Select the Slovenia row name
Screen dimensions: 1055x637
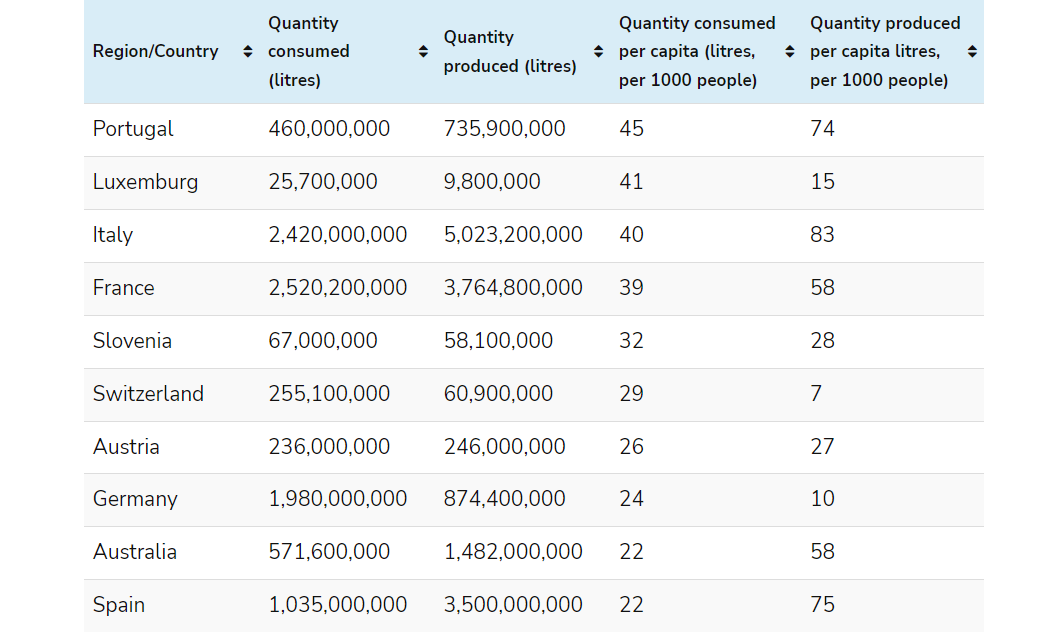[x=133, y=341]
